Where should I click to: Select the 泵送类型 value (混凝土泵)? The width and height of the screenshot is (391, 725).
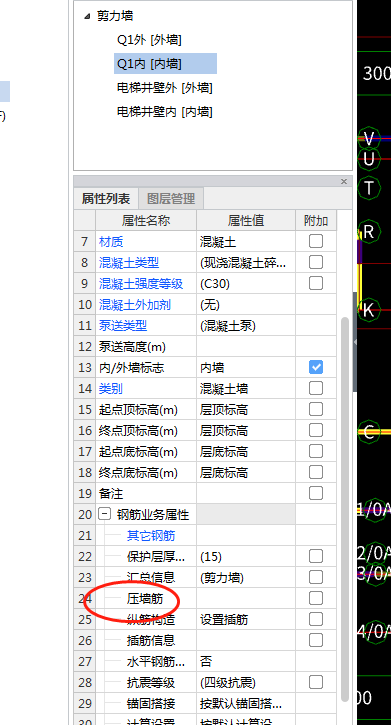click(246, 326)
